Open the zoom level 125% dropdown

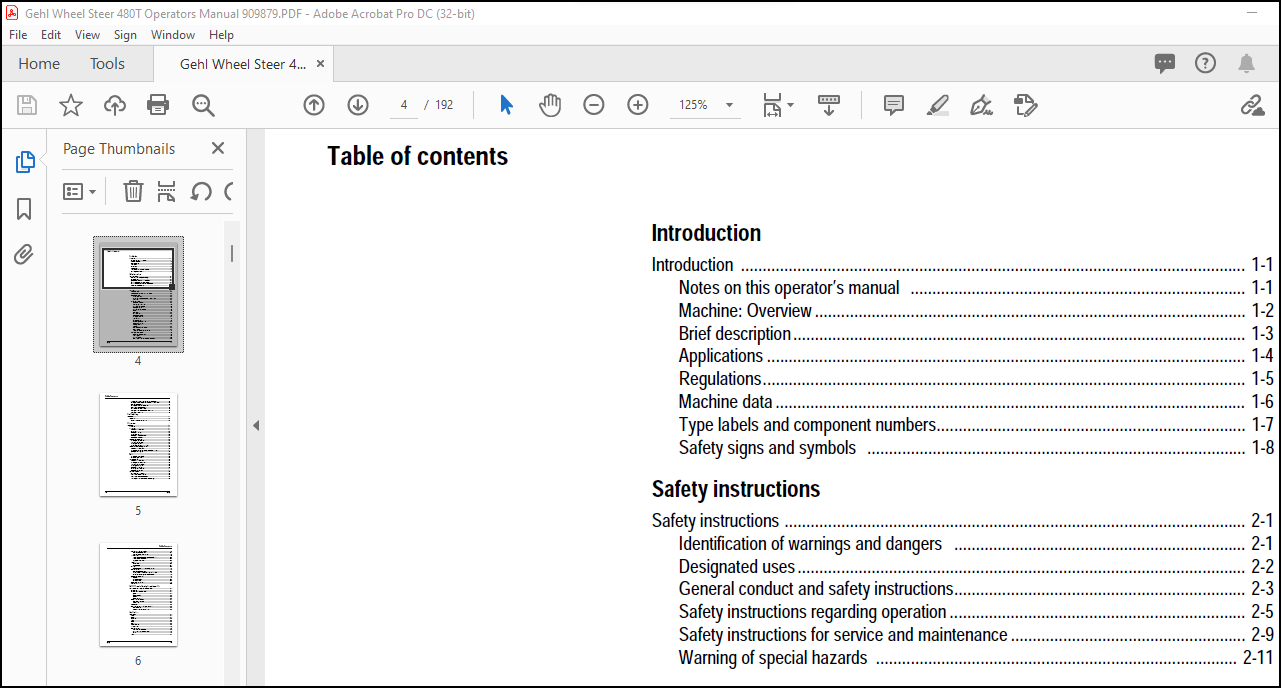(x=706, y=105)
